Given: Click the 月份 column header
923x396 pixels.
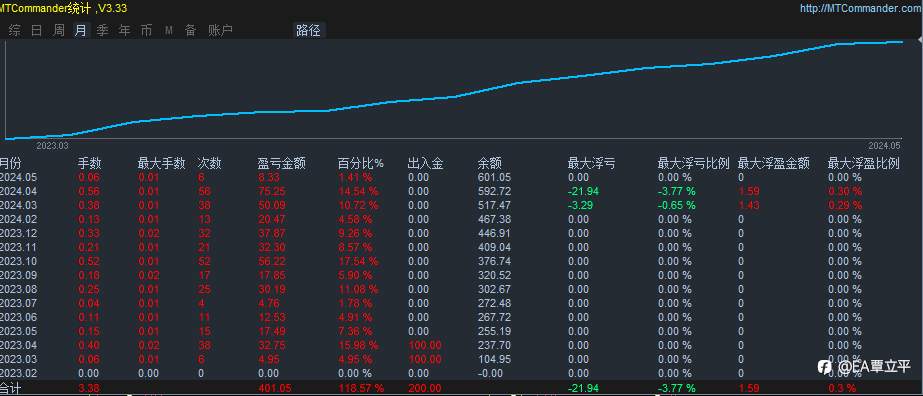Looking at the screenshot, I should pyautogui.click(x=10, y=164).
